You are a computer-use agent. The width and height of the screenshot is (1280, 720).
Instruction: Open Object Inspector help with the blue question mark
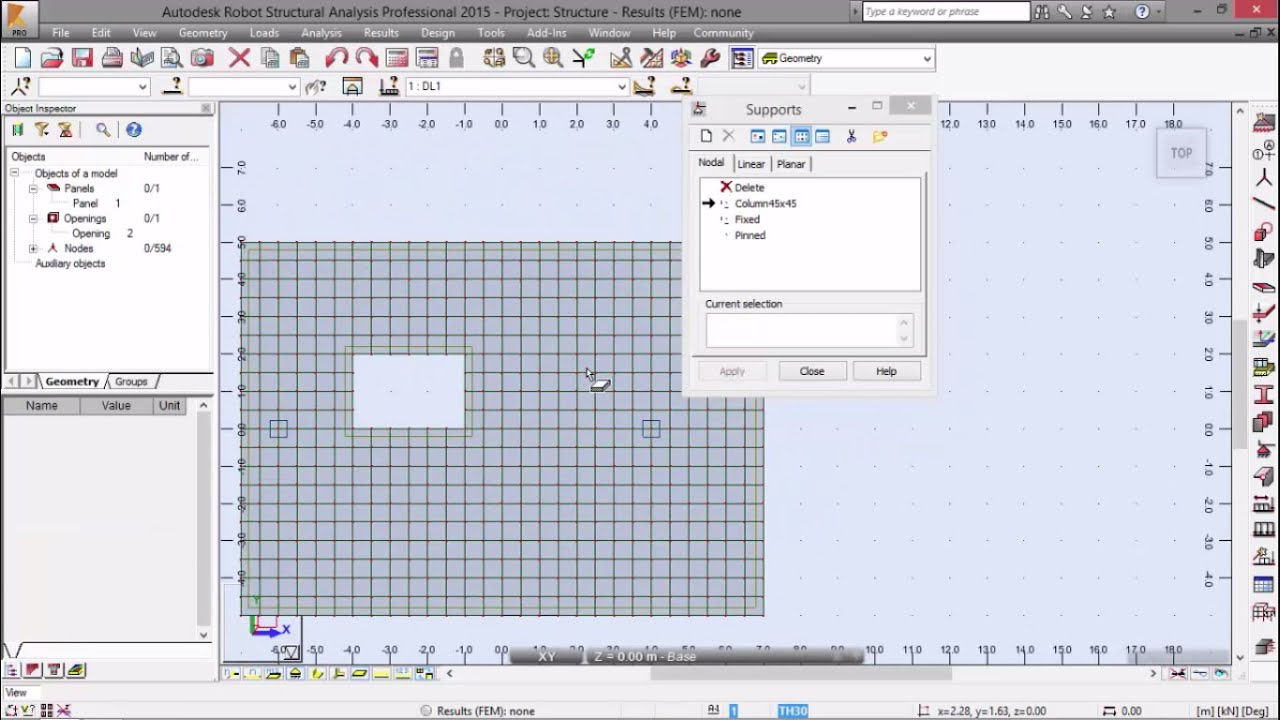tap(133, 129)
